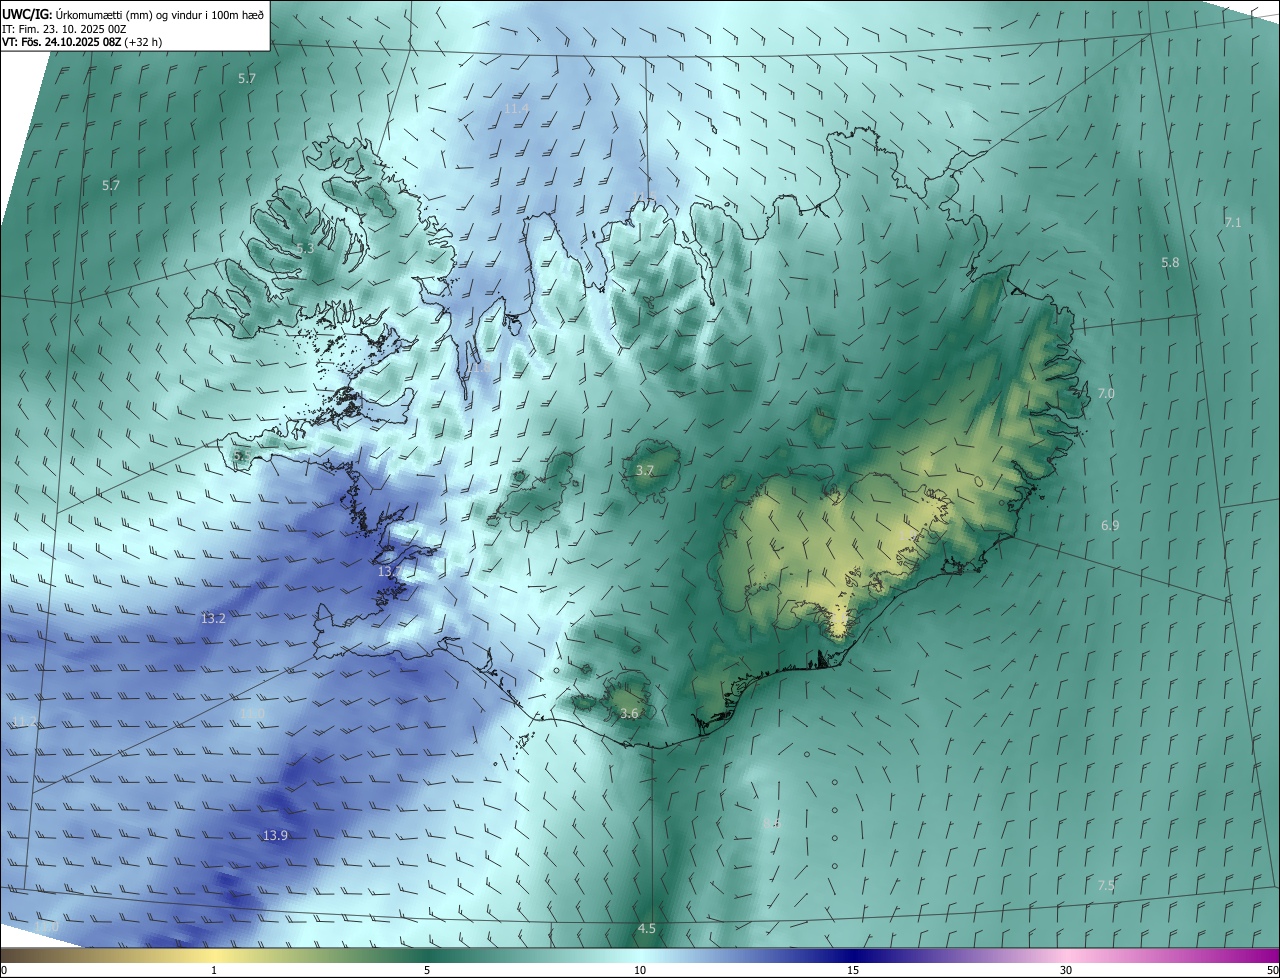This screenshot has width=1280, height=978.
Task: Pick the pale pink color above tick 30
Action: click(x=1066, y=955)
